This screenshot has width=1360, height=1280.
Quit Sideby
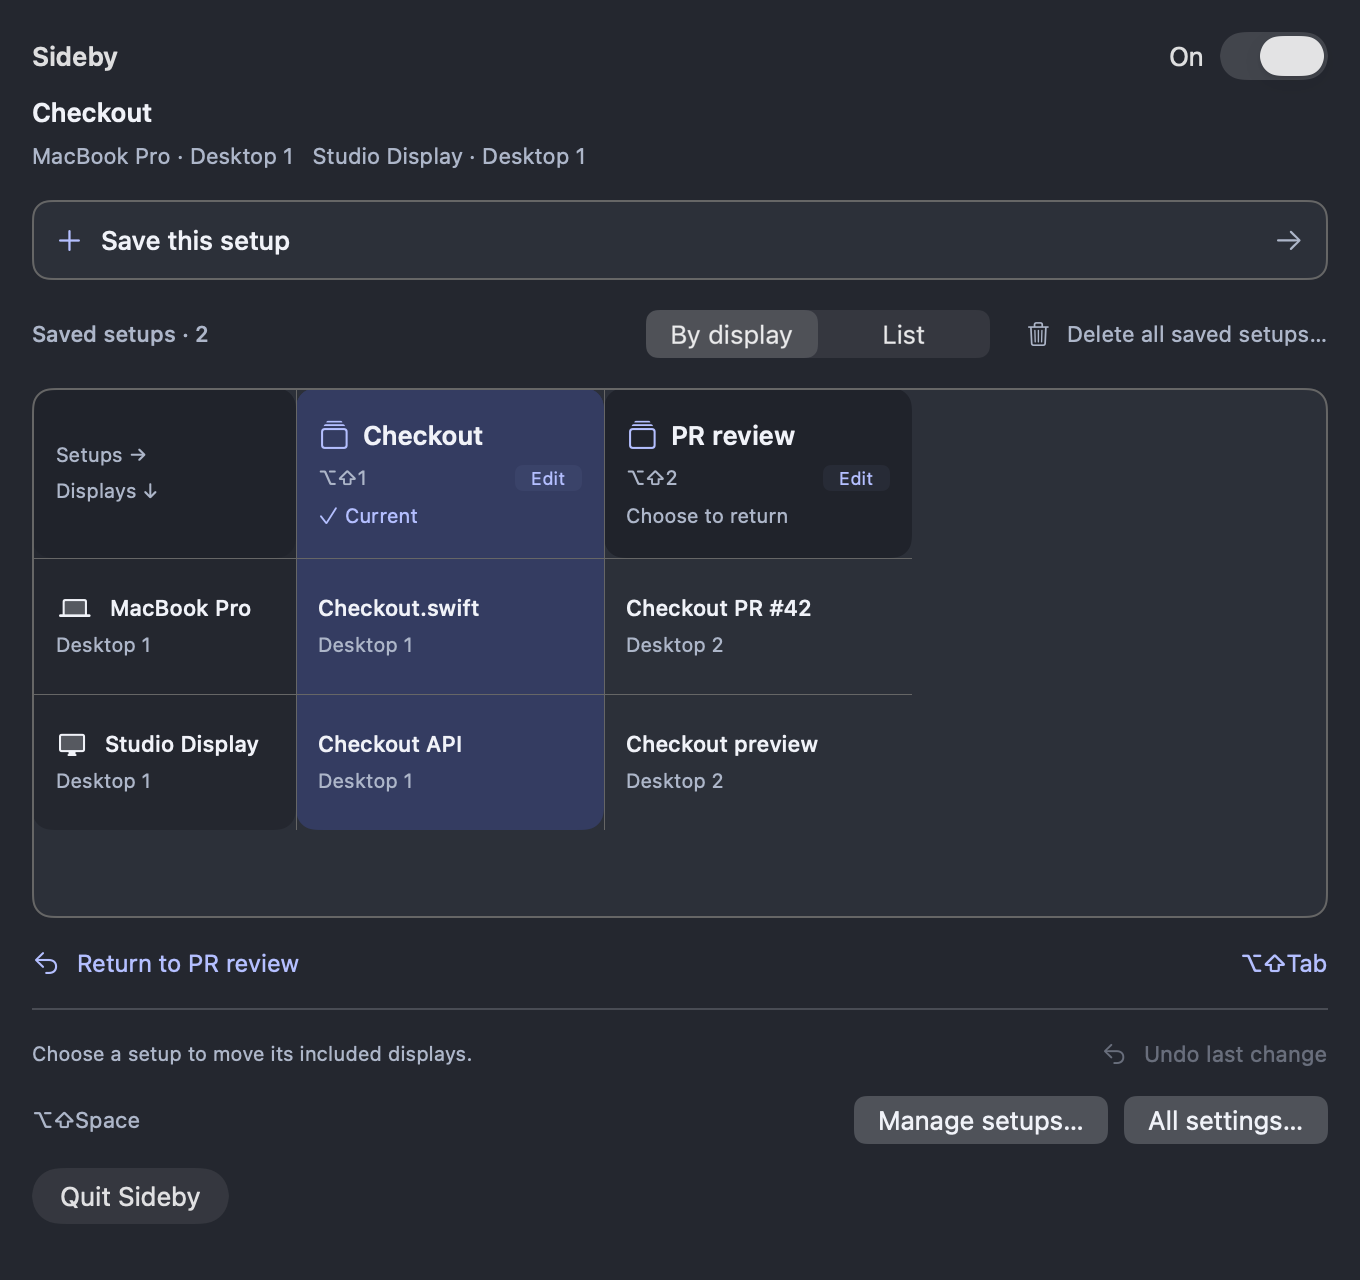[x=130, y=1196]
